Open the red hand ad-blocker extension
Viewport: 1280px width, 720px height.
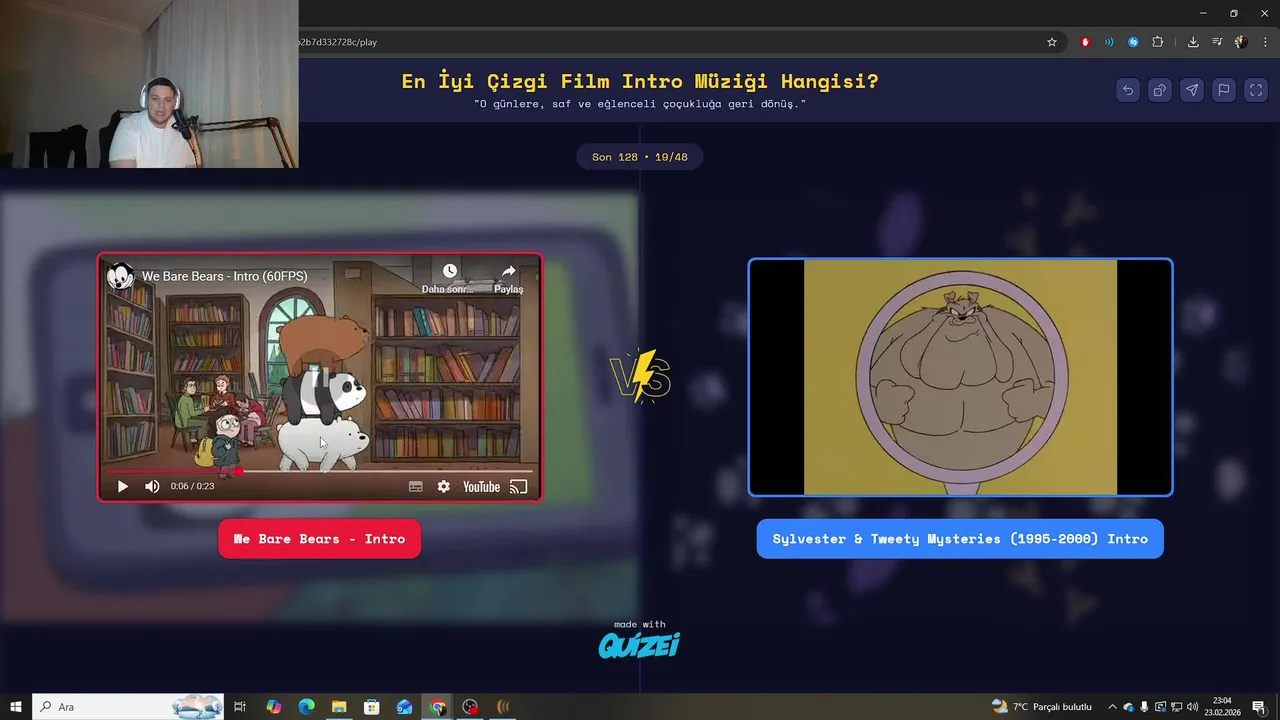coord(1085,42)
